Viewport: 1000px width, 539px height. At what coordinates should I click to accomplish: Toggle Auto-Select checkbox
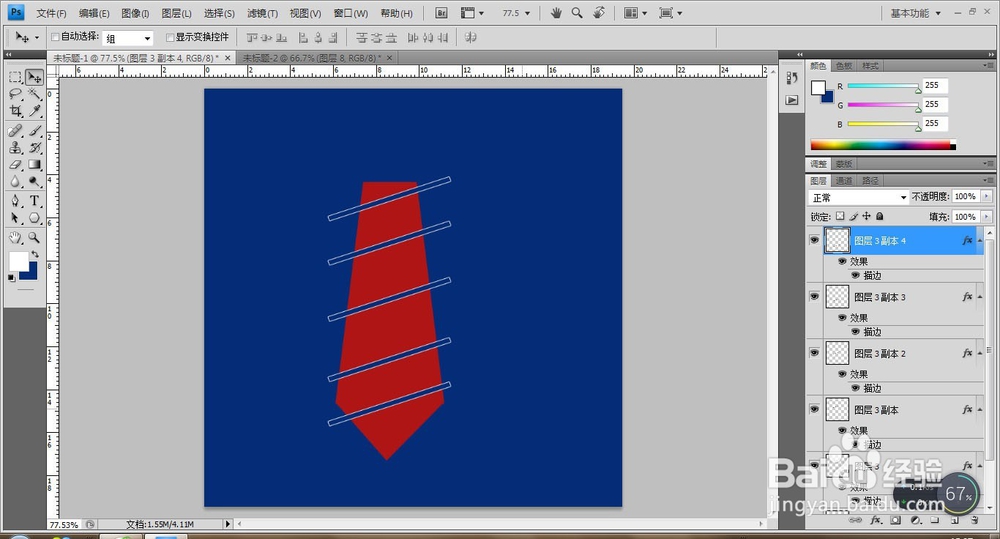[55, 37]
